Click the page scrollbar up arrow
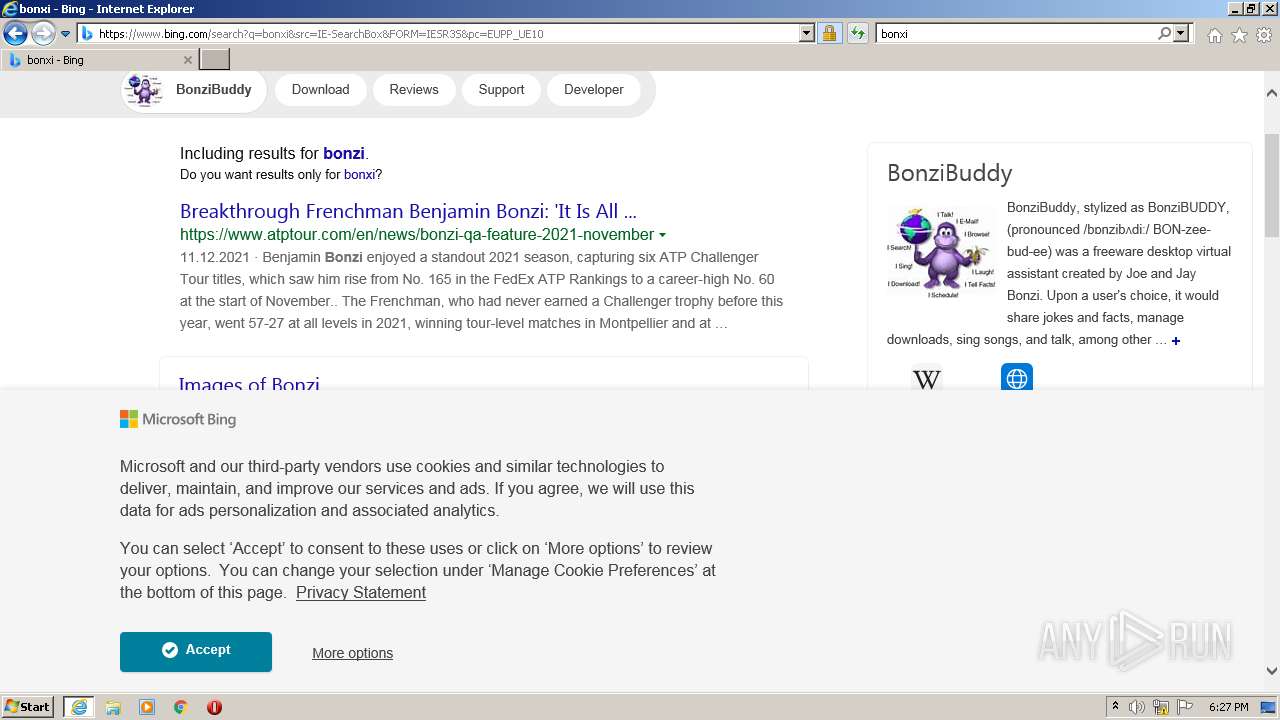 (1272, 93)
